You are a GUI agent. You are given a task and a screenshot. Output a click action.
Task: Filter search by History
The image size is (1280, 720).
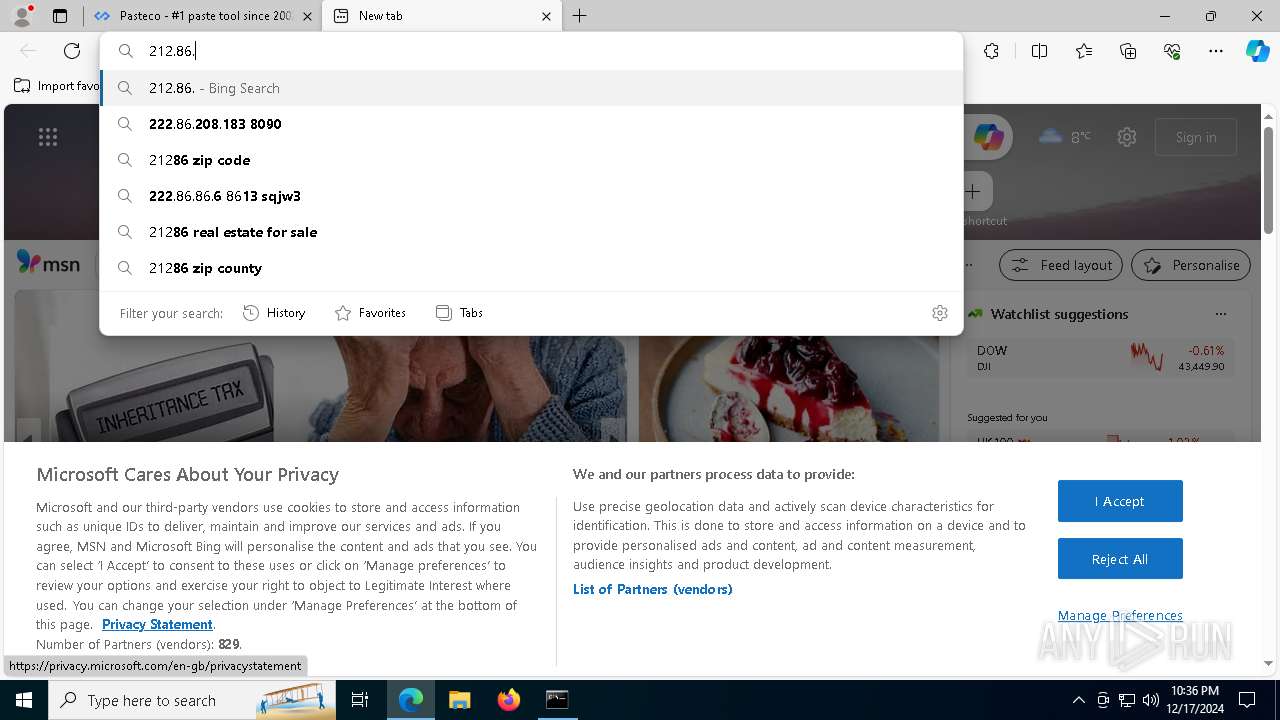(x=274, y=313)
